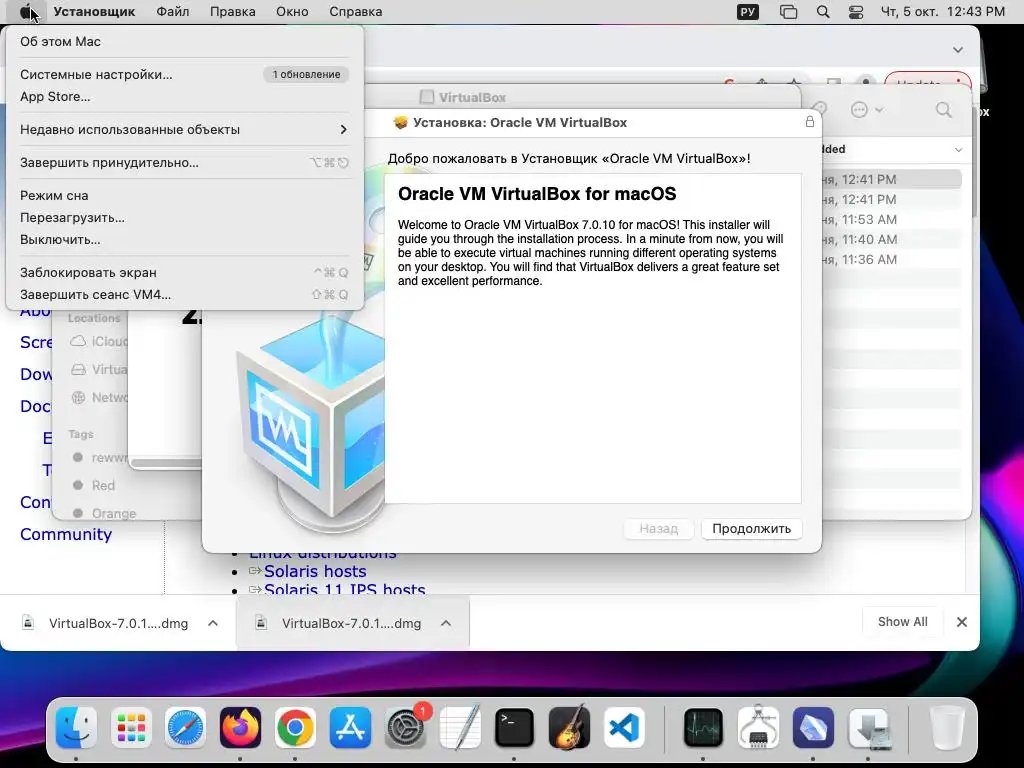Open the Solaris hosts link
Screen dimensions: 1024x768
pos(315,571)
